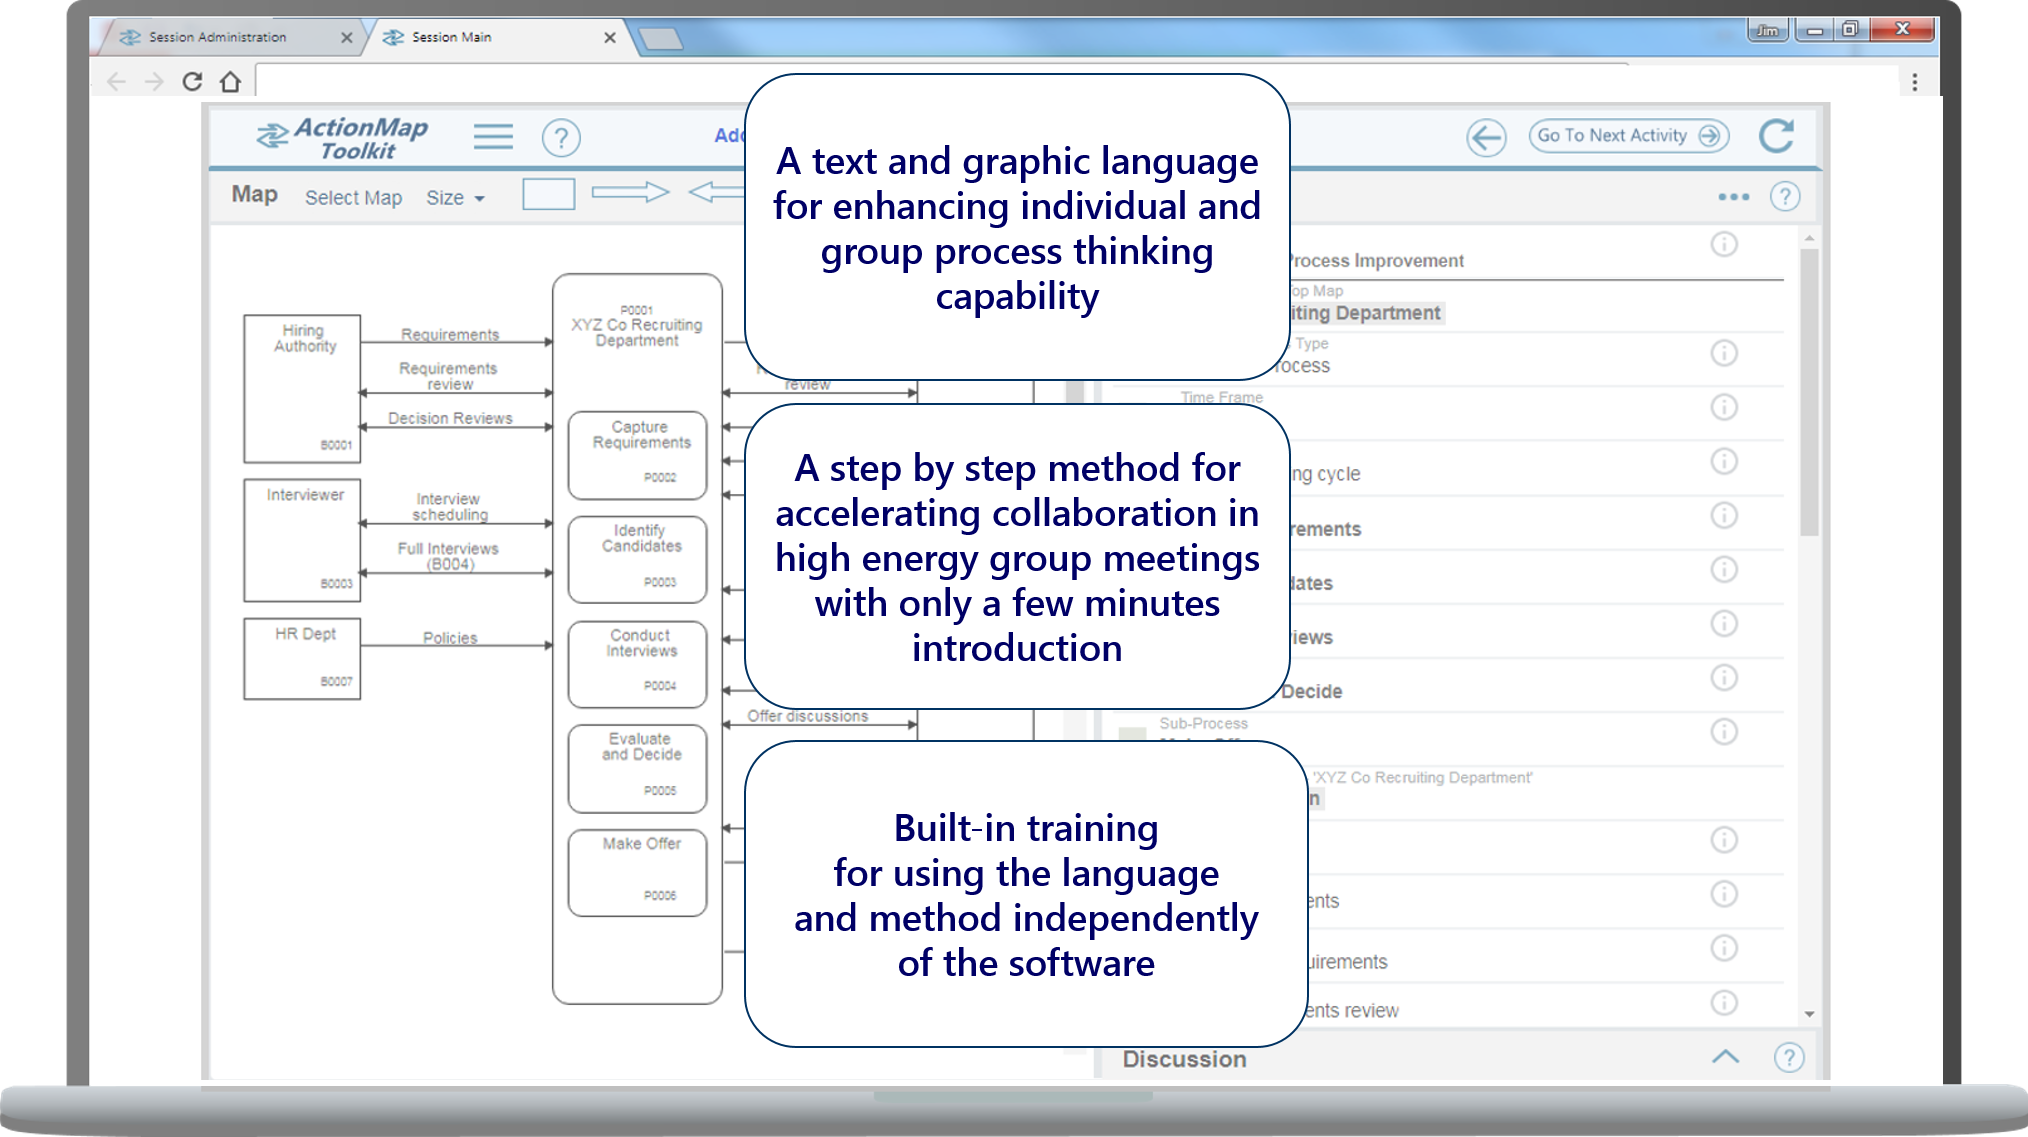
Task: Click the help question mark in header
Action: click(561, 138)
